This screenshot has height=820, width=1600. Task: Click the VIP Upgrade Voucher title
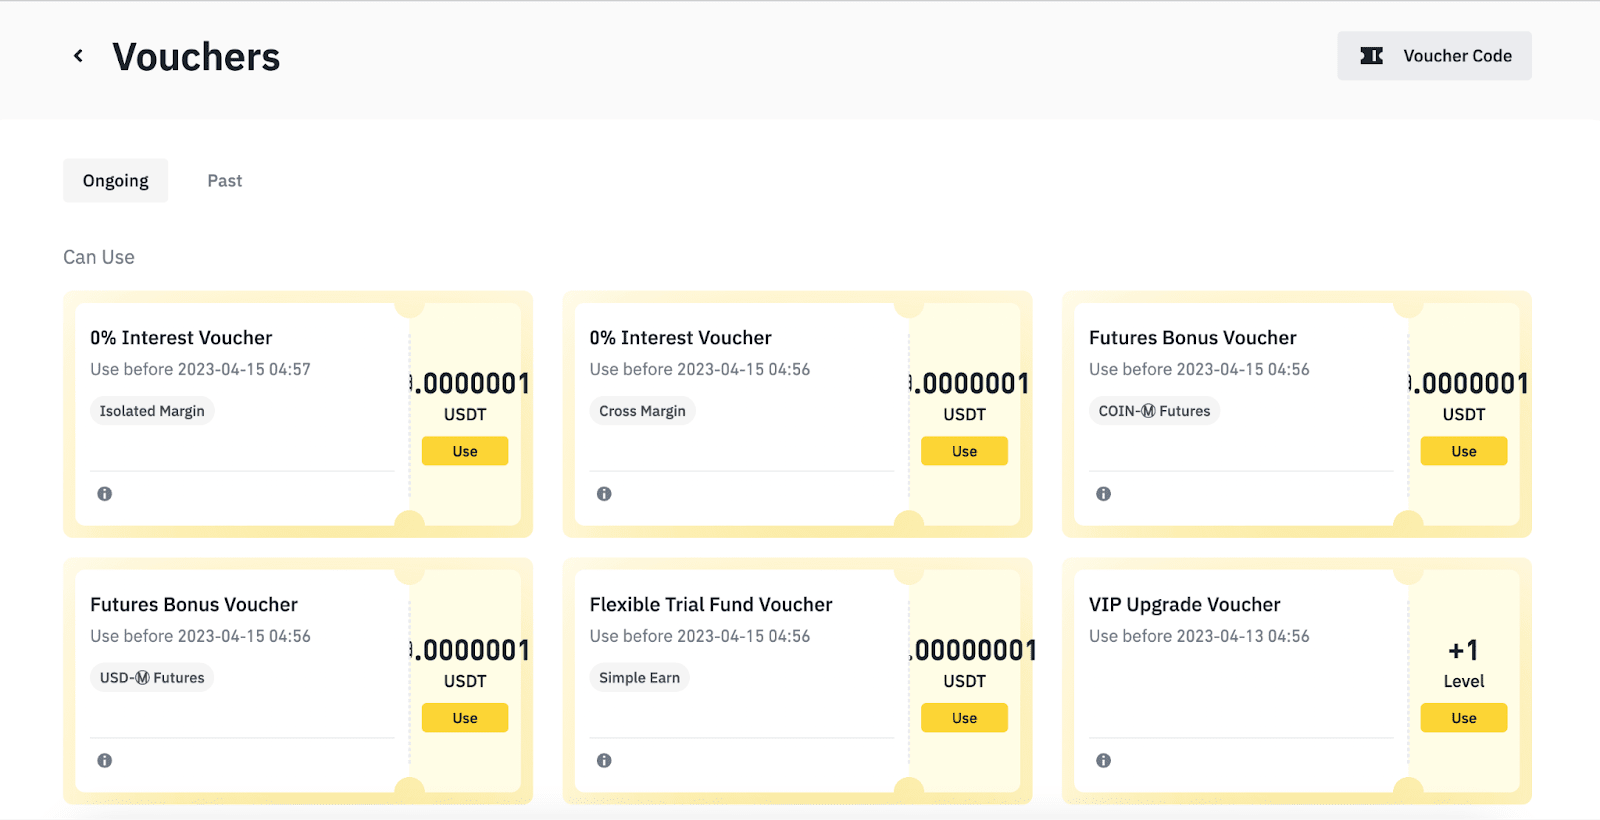pyautogui.click(x=1184, y=605)
